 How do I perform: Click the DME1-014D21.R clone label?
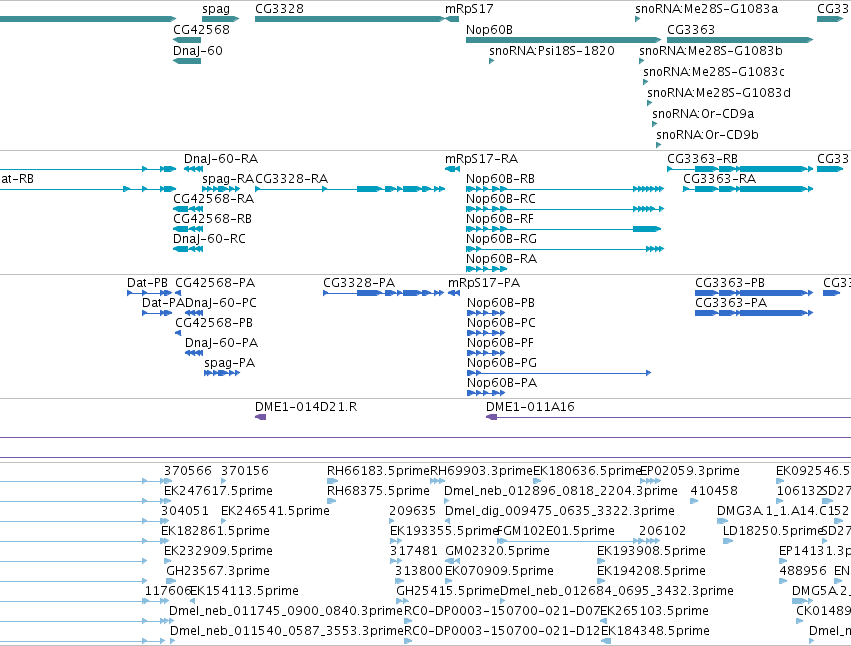tap(306, 407)
